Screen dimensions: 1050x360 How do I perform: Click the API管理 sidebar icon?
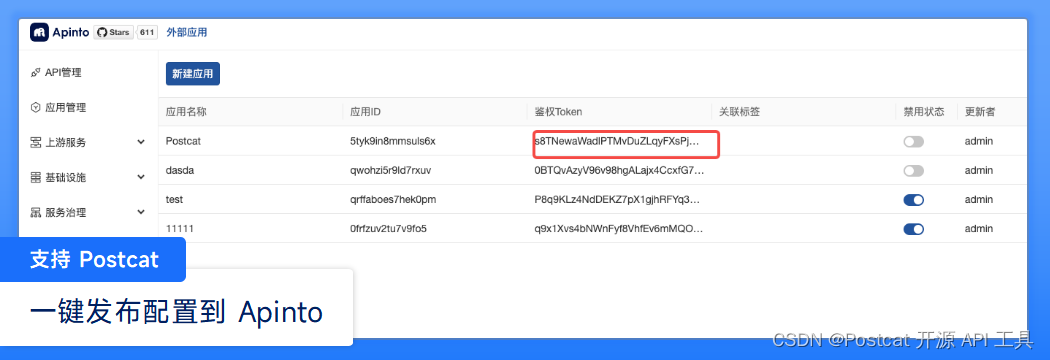pos(36,73)
